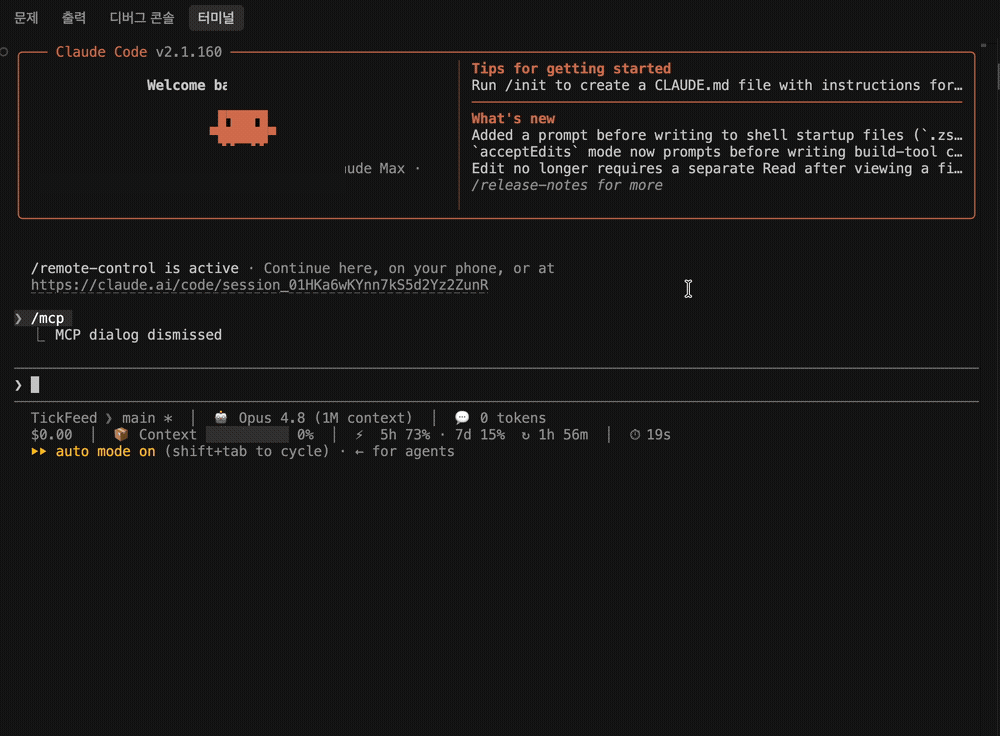
Task: Click the 'Added a prompt before writing' note
Action: (x=717, y=135)
